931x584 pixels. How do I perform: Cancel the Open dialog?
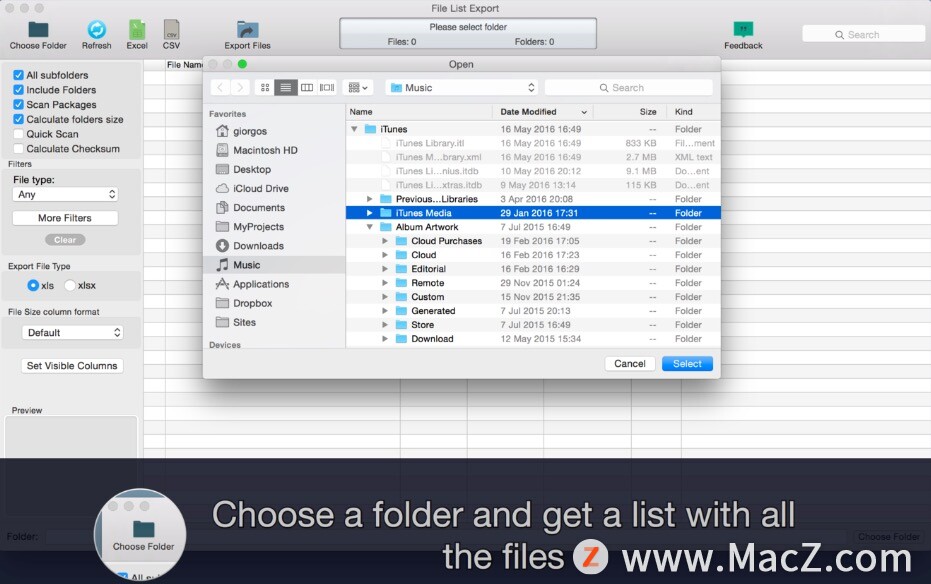coord(629,364)
